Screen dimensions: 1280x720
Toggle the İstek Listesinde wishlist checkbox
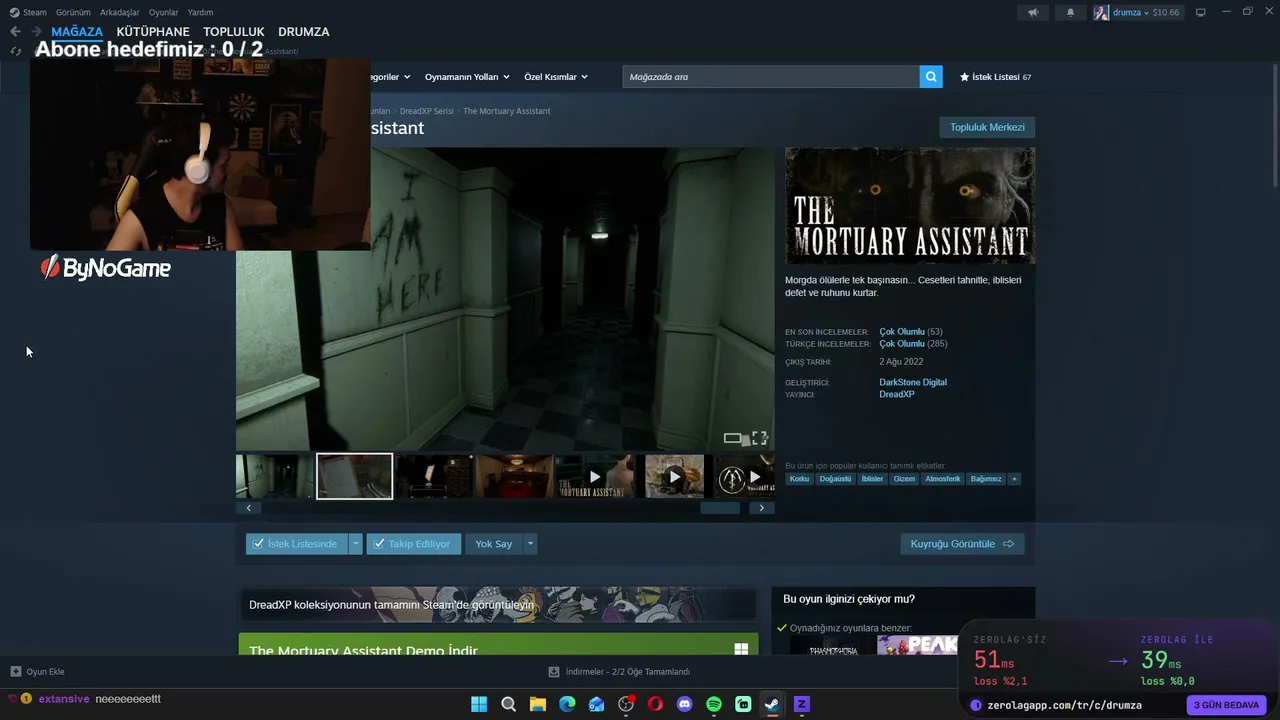tap(258, 544)
